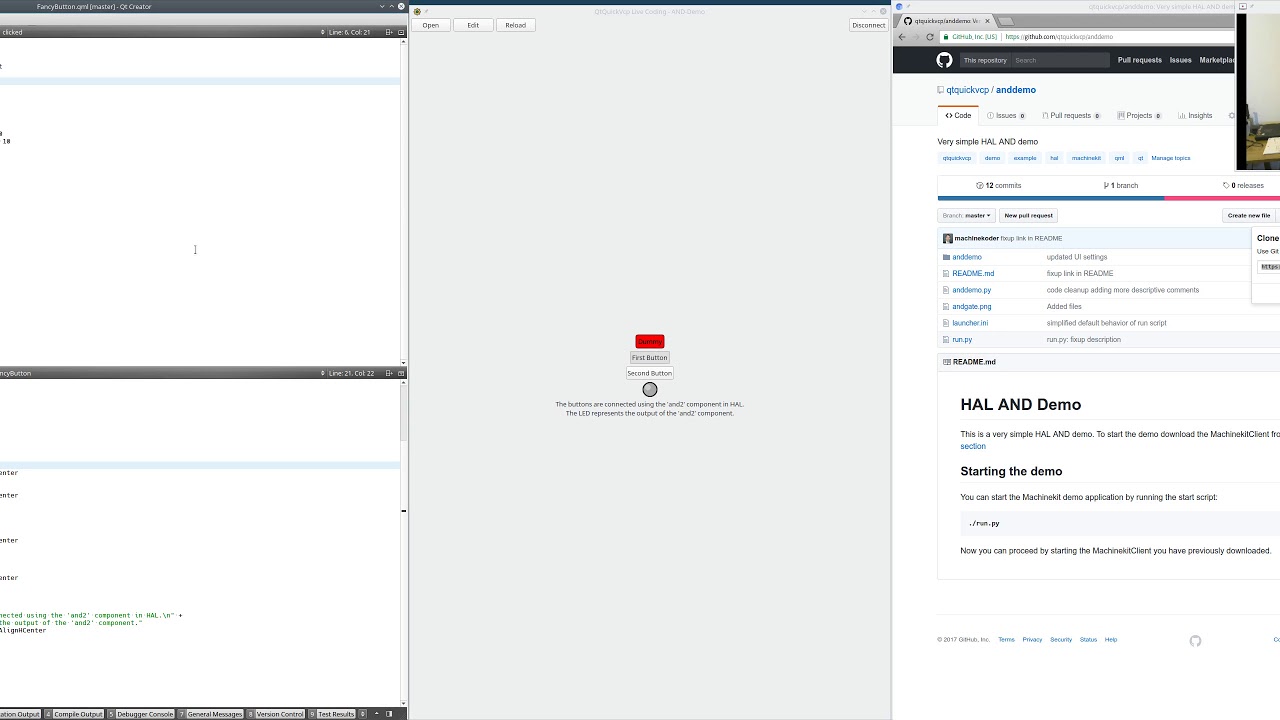The height and width of the screenshot is (720, 1280).
Task: Click the New pull request button
Action: click(x=1028, y=215)
